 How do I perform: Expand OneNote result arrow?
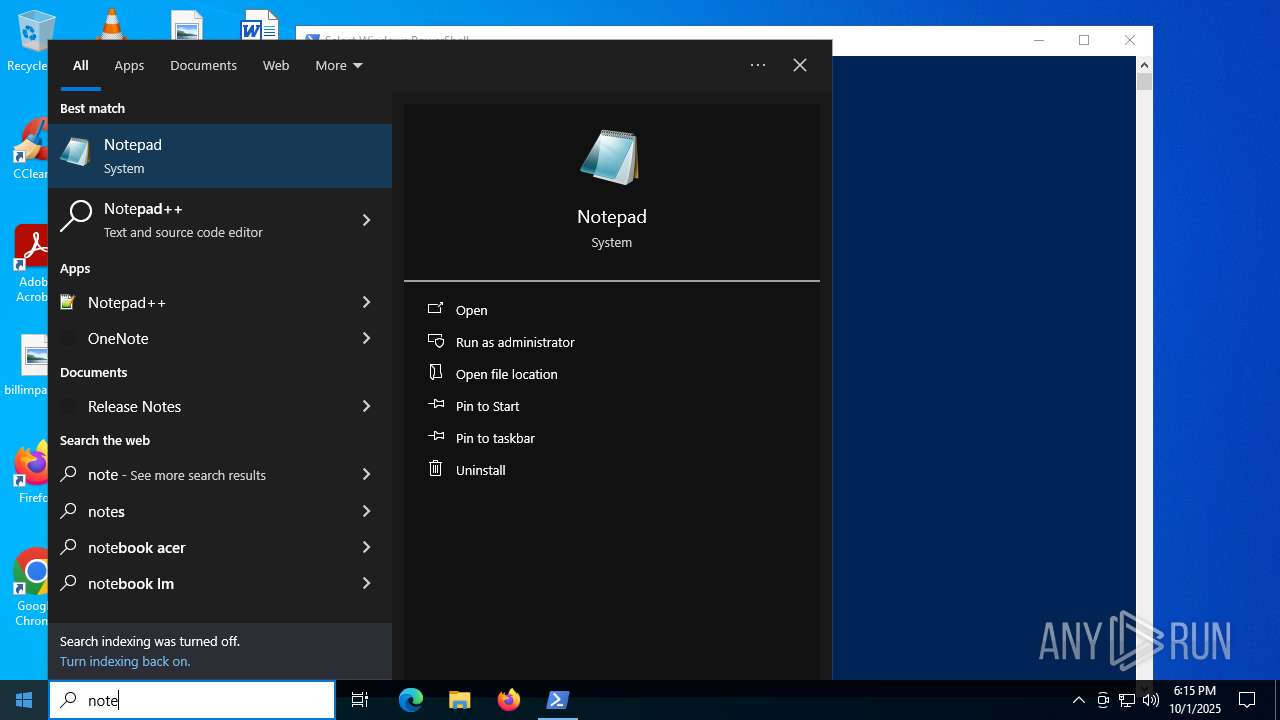pyautogui.click(x=366, y=338)
